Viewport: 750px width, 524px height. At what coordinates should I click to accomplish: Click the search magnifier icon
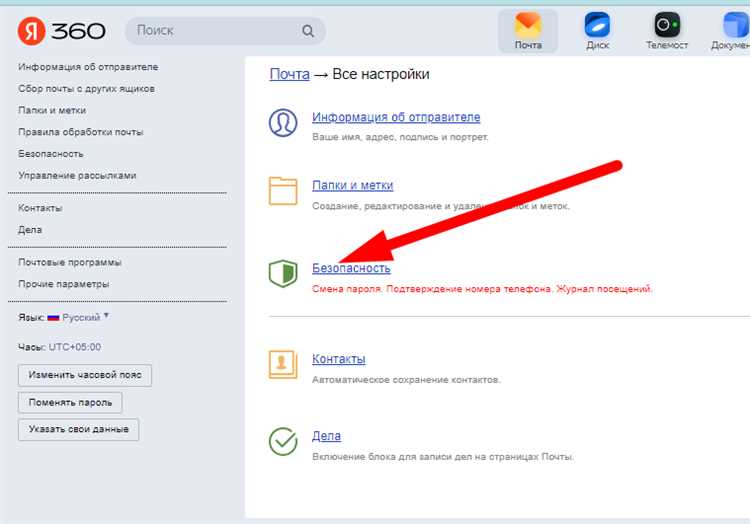(x=308, y=31)
